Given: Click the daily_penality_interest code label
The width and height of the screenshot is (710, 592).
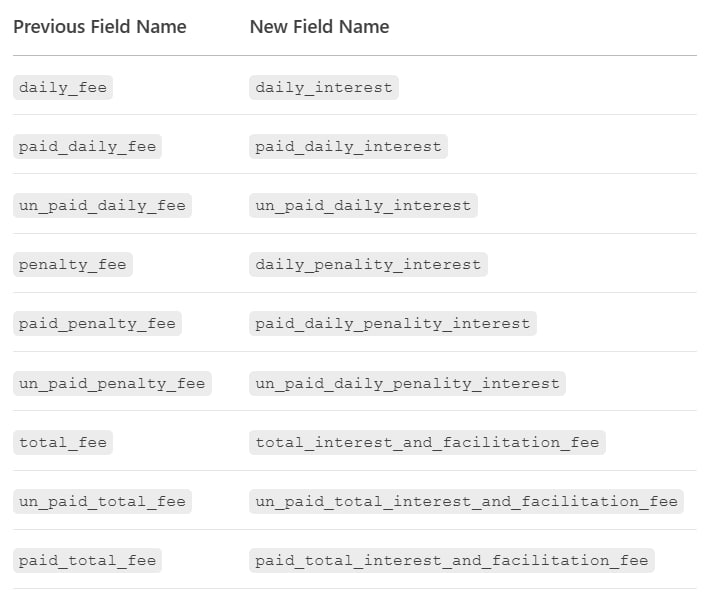Looking at the screenshot, I should pyautogui.click(x=368, y=265).
